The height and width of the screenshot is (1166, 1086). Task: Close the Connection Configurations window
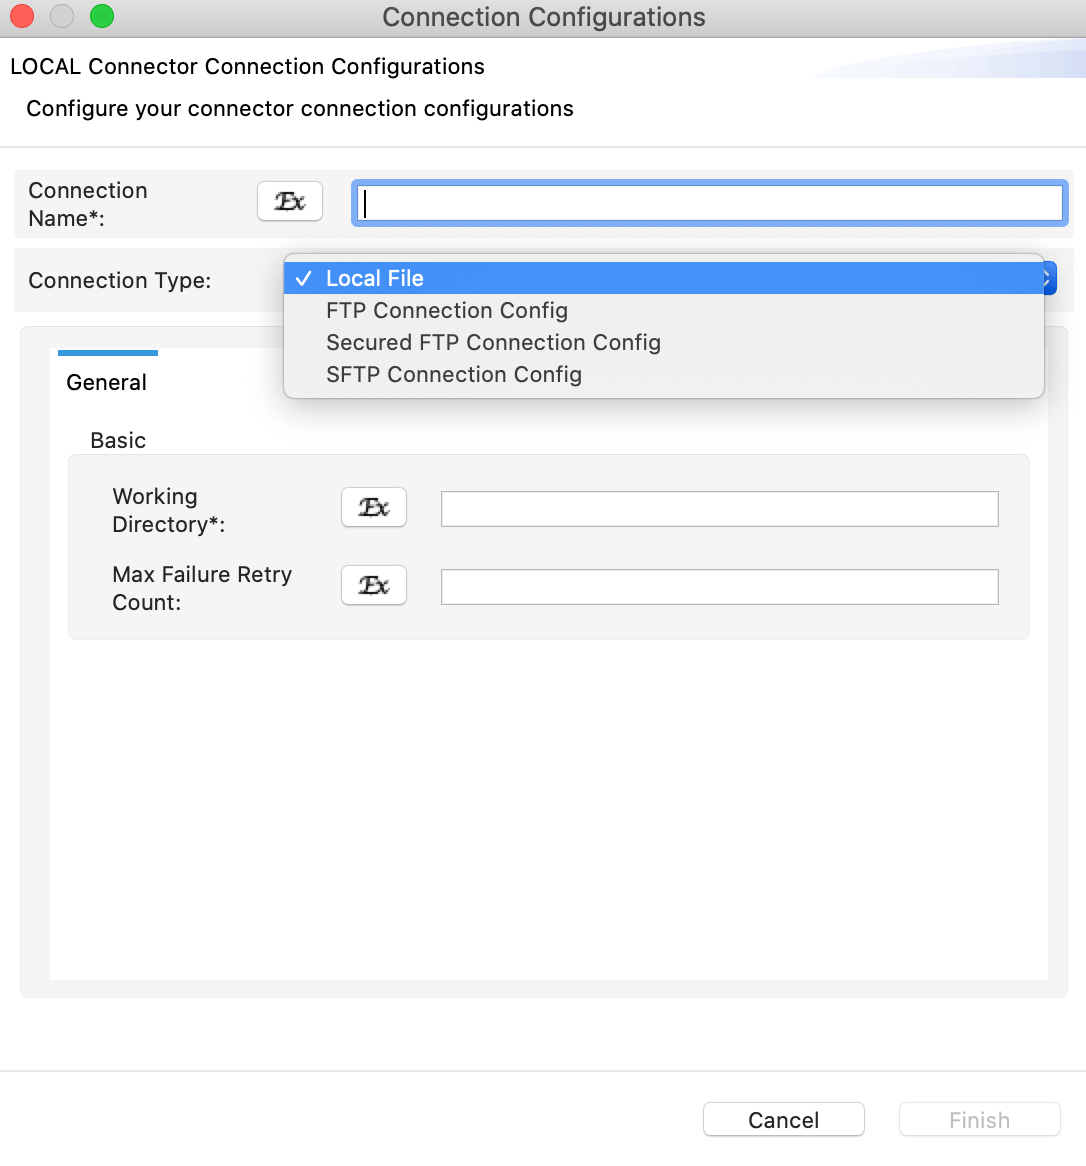pyautogui.click(x=22, y=16)
